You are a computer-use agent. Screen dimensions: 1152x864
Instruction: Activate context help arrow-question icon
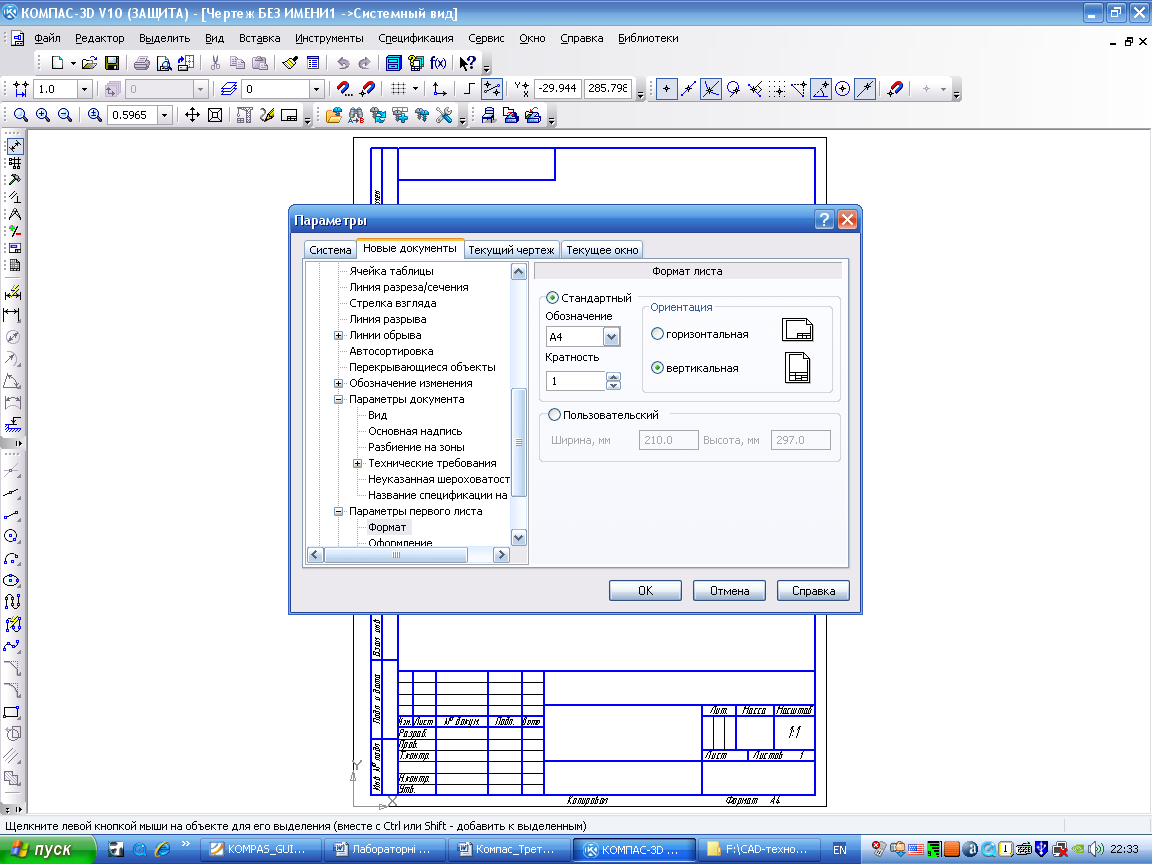[467, 63]
